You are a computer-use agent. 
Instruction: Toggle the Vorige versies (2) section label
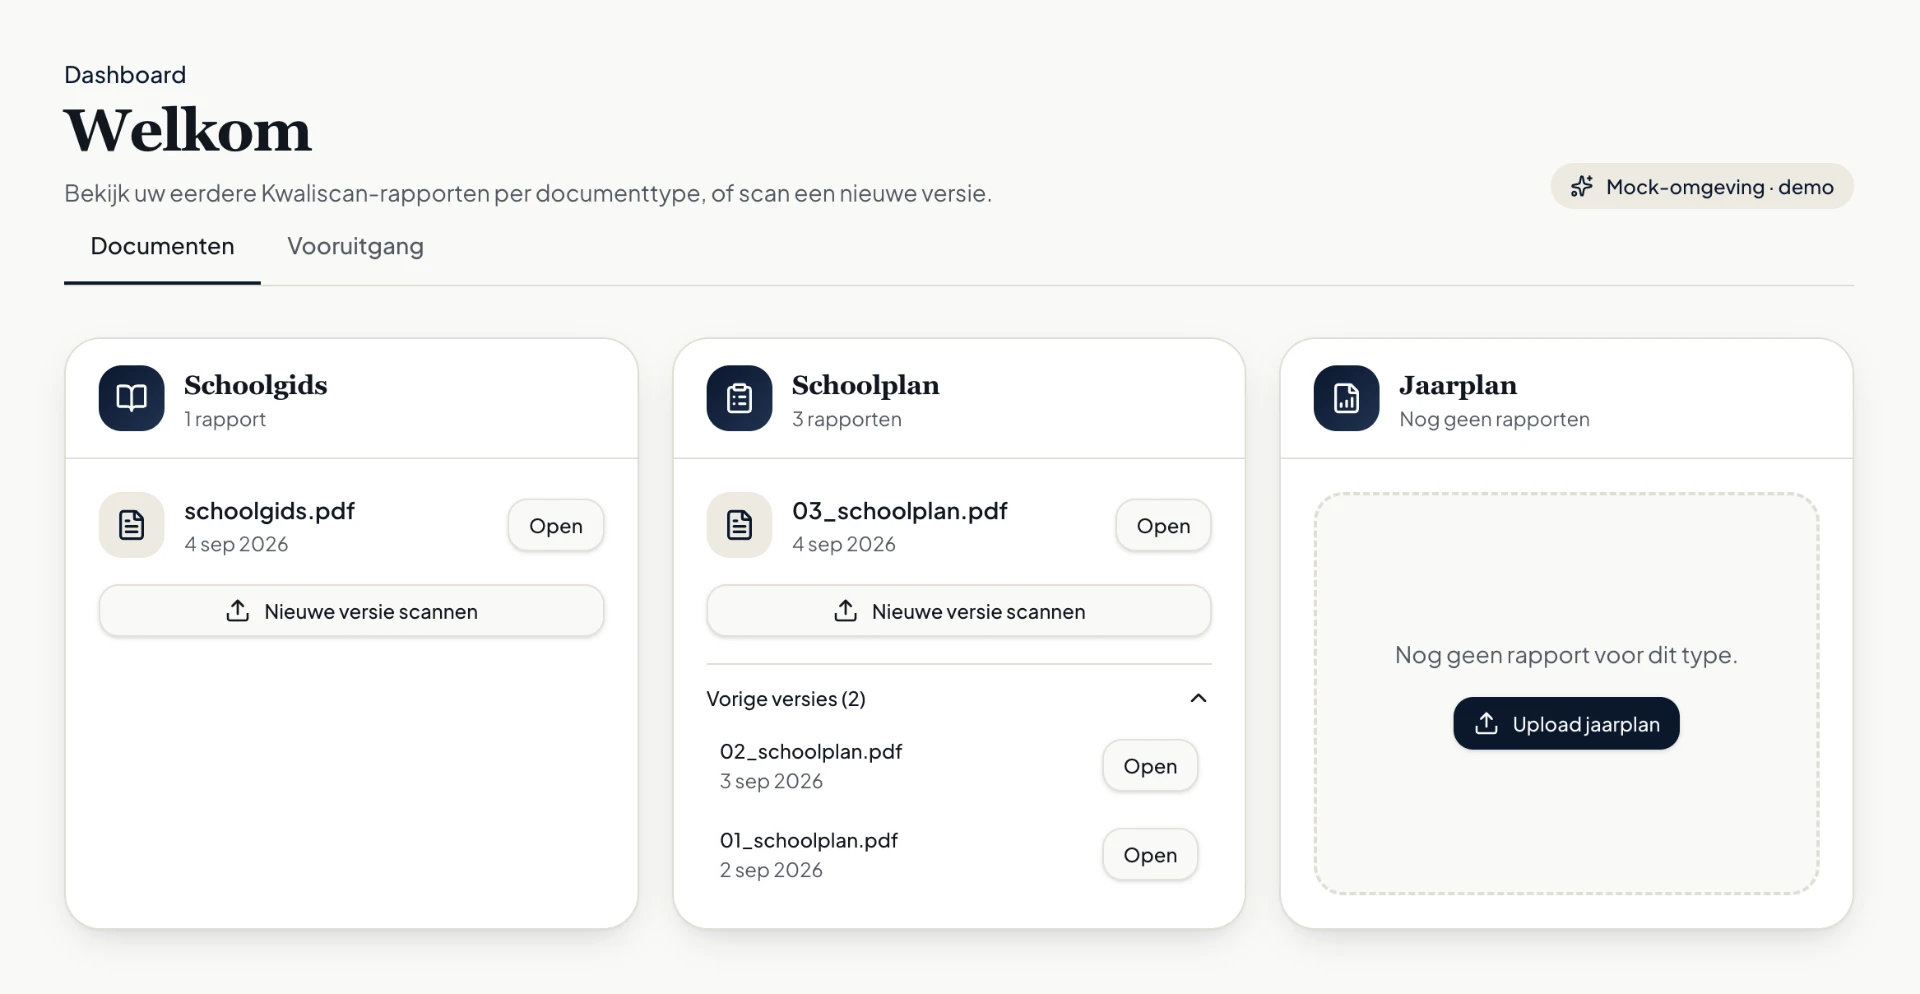(x=786, y=699)
